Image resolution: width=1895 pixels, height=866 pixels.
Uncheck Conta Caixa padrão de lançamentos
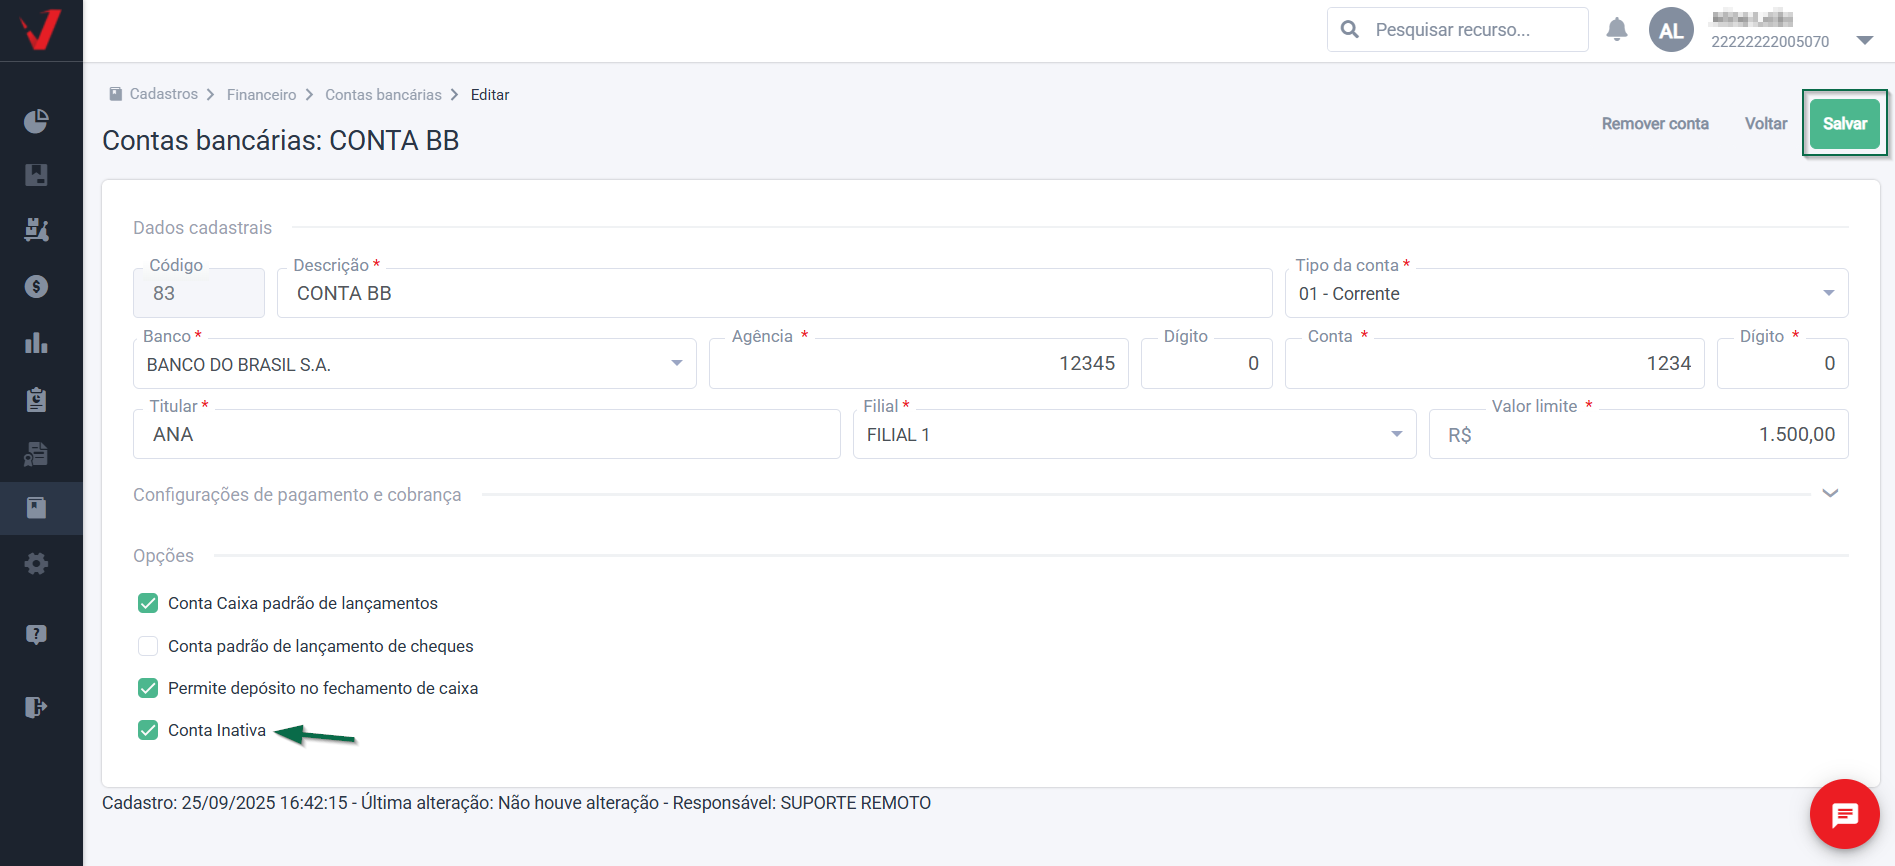pyautogui.click(x=148, y=603)
